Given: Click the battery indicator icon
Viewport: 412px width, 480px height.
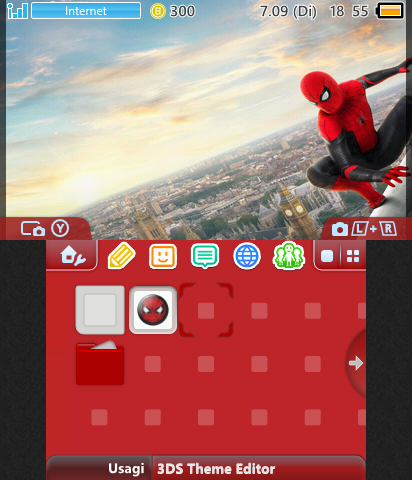Looking at the screenshot, I should point(390,11).
